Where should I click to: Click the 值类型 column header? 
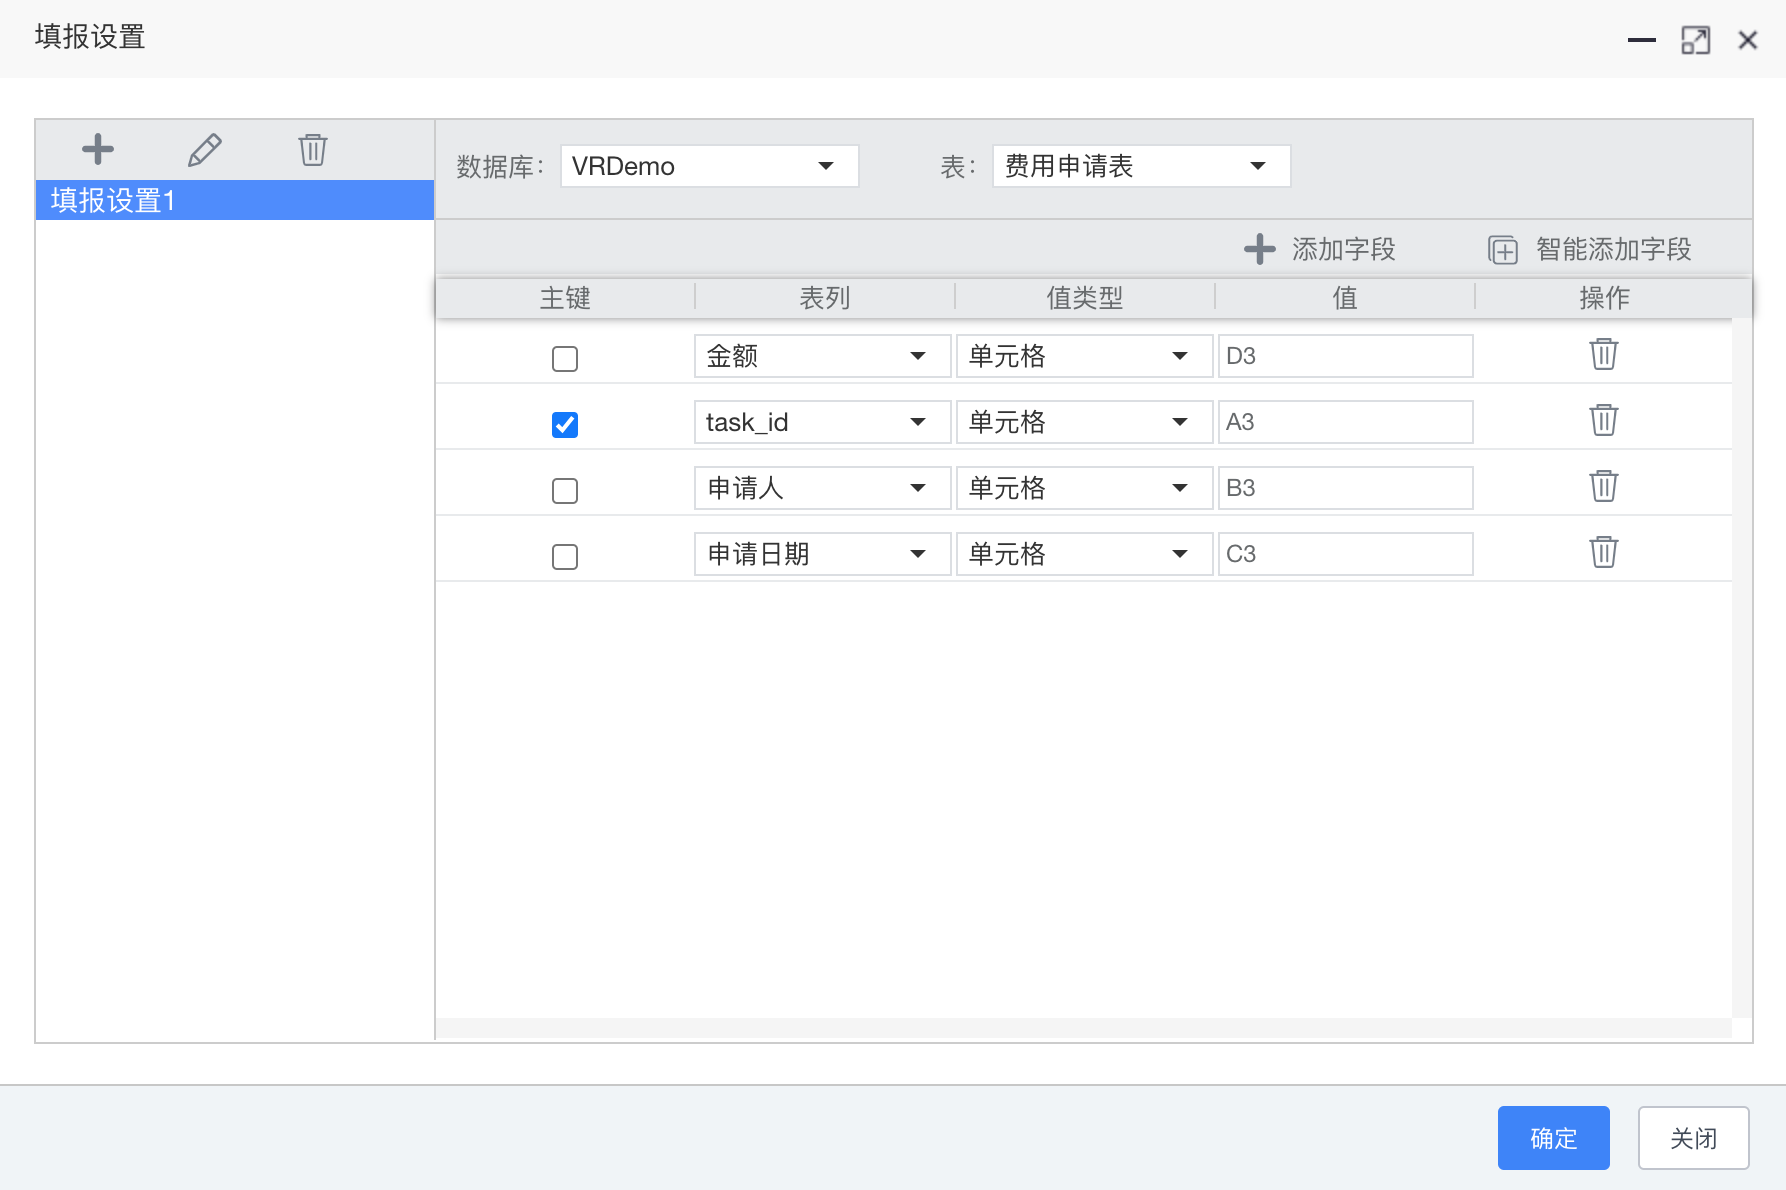[x=1085, y=298]
